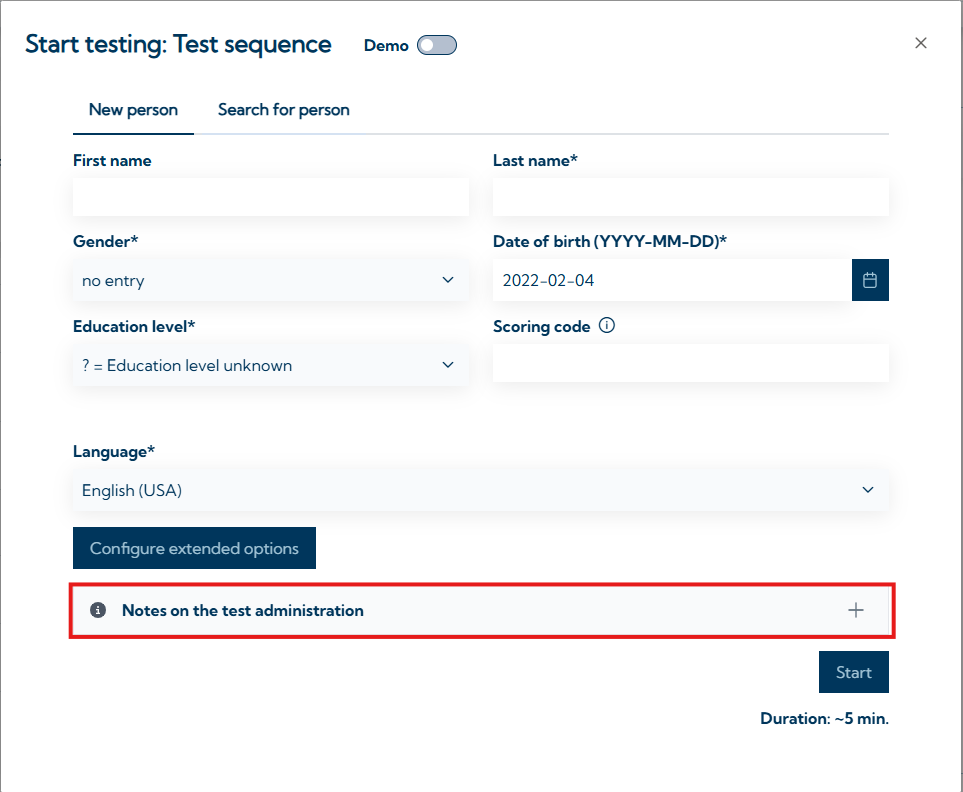Screen dimensions: 963x792
Task: Click the chevron arrow in Education level field
Action: point(448,365)
